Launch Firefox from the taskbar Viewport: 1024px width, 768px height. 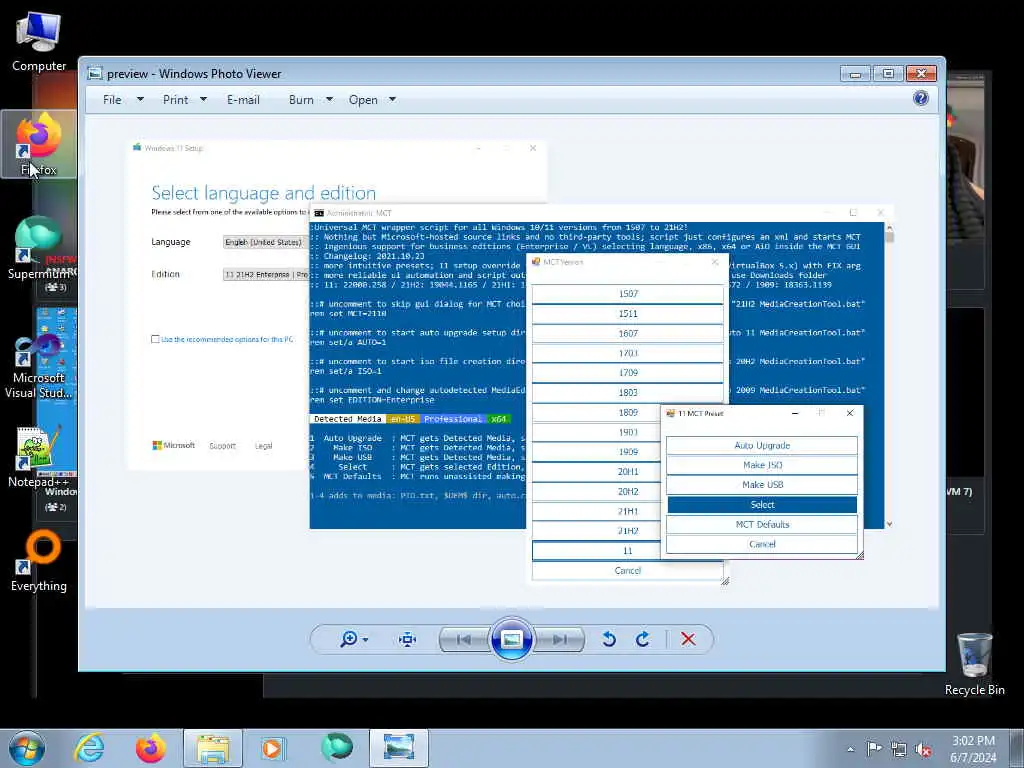click(x=151, y=748)
